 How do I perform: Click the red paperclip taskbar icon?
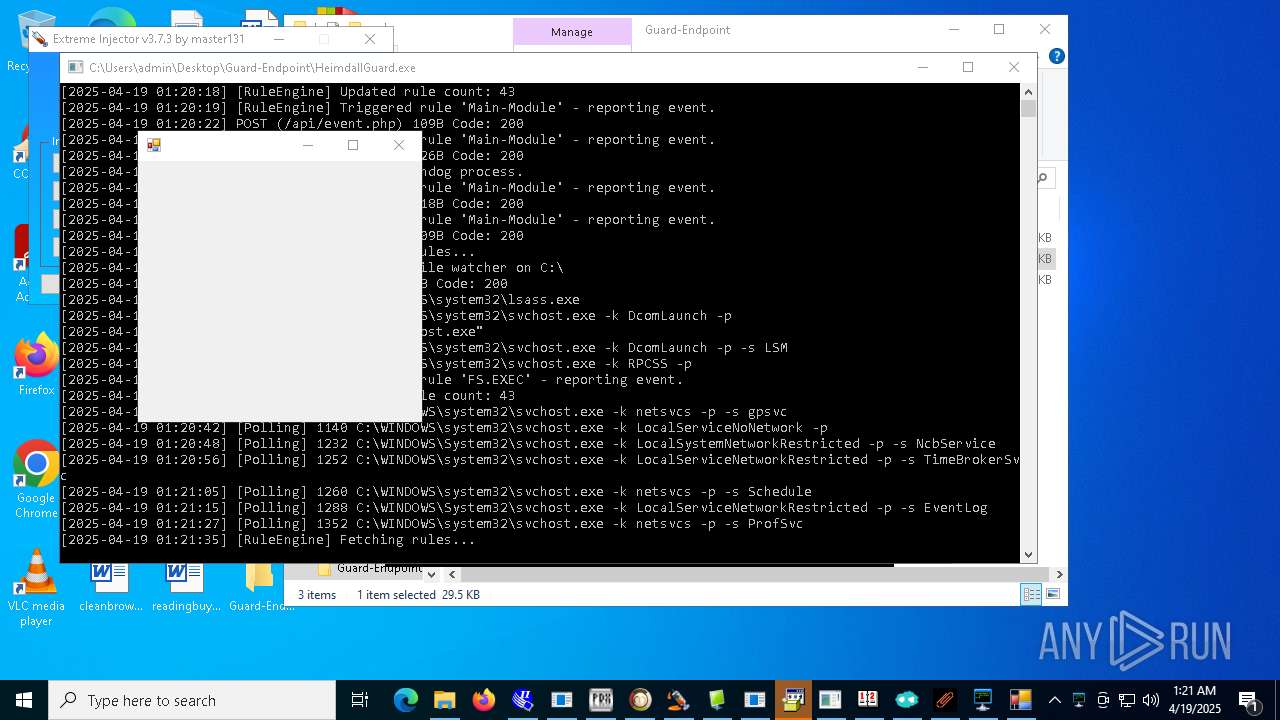point(944,700)
